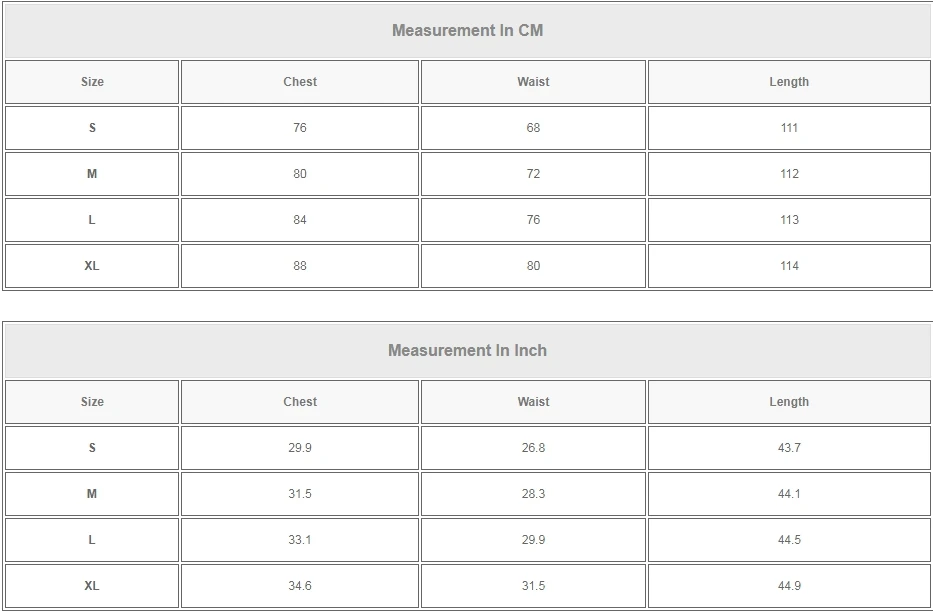The height and width of the screenshot is (612, 933).
Task: Click the Measurement In CM table title
Action: [x=467, y=30]
